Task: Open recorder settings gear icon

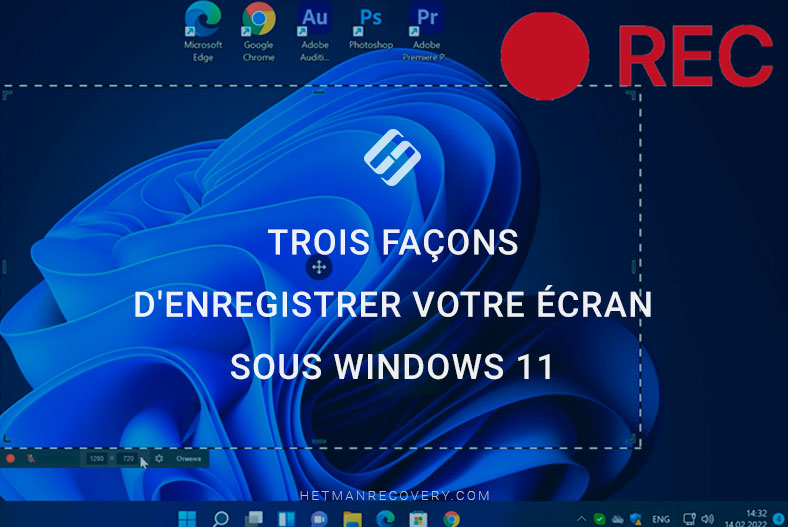Action: (159, 458)
